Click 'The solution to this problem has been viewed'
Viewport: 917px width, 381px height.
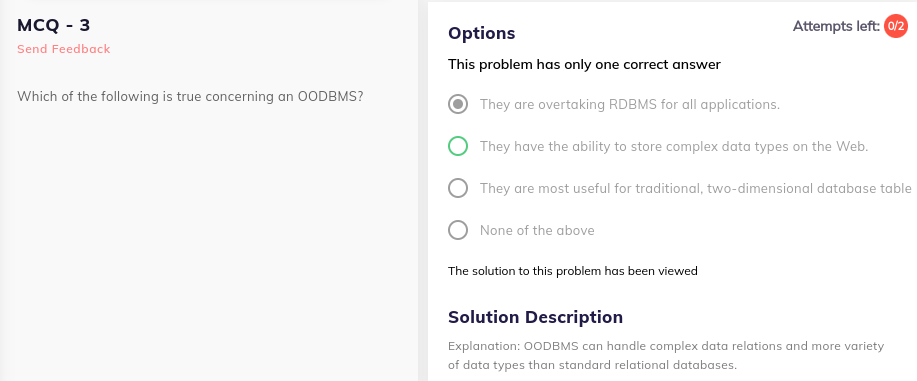pyautogui.click(x=573, y=271)
